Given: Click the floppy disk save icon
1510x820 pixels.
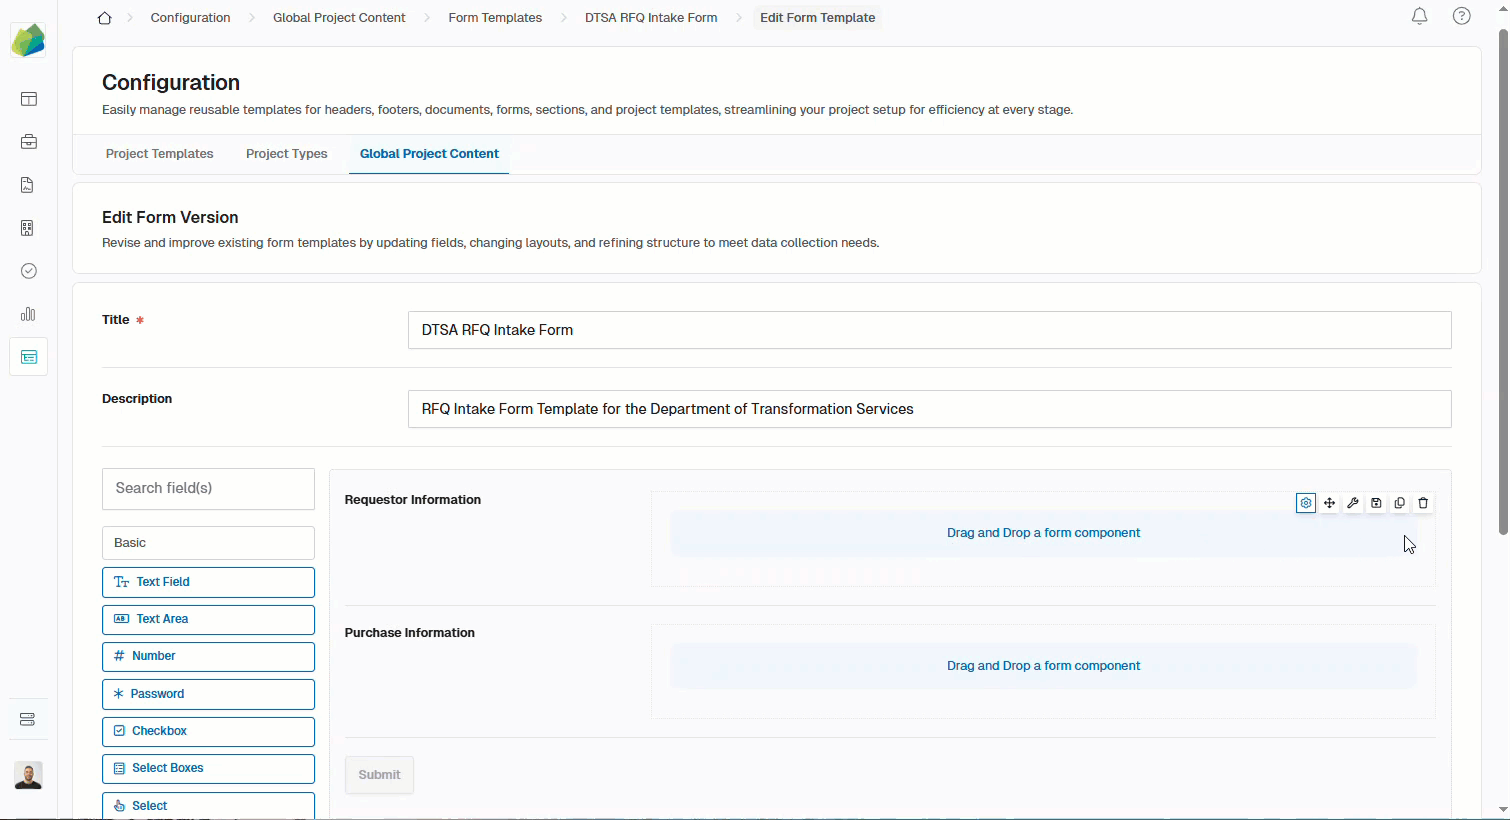Looking at the screenshot, I should 1376,503.
